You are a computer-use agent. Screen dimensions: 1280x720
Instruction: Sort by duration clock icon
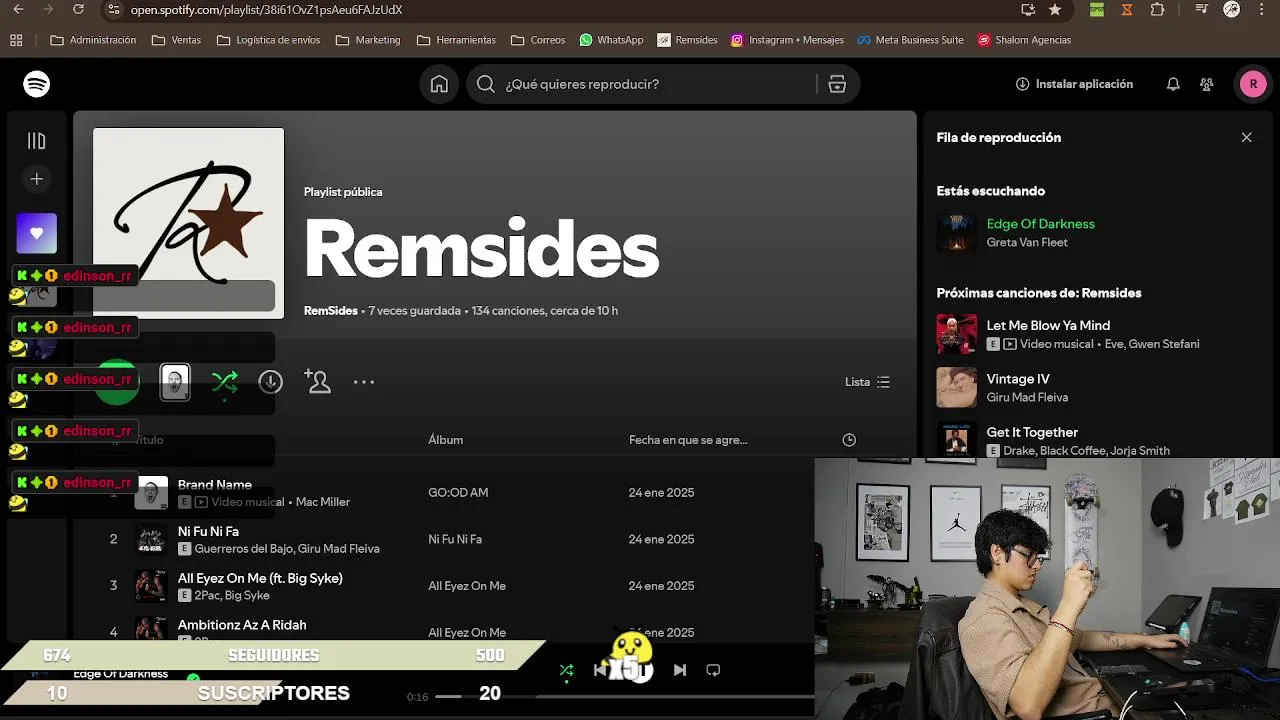click(x=849, y=440)
